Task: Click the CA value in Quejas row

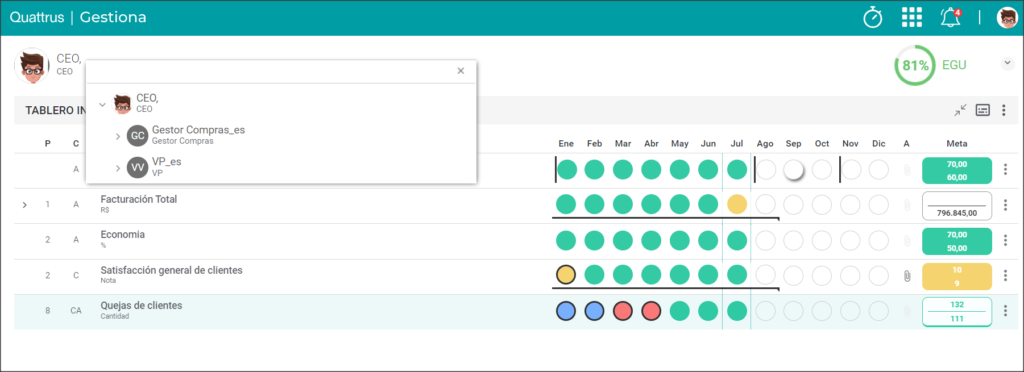Action: (x=76, y=311)
